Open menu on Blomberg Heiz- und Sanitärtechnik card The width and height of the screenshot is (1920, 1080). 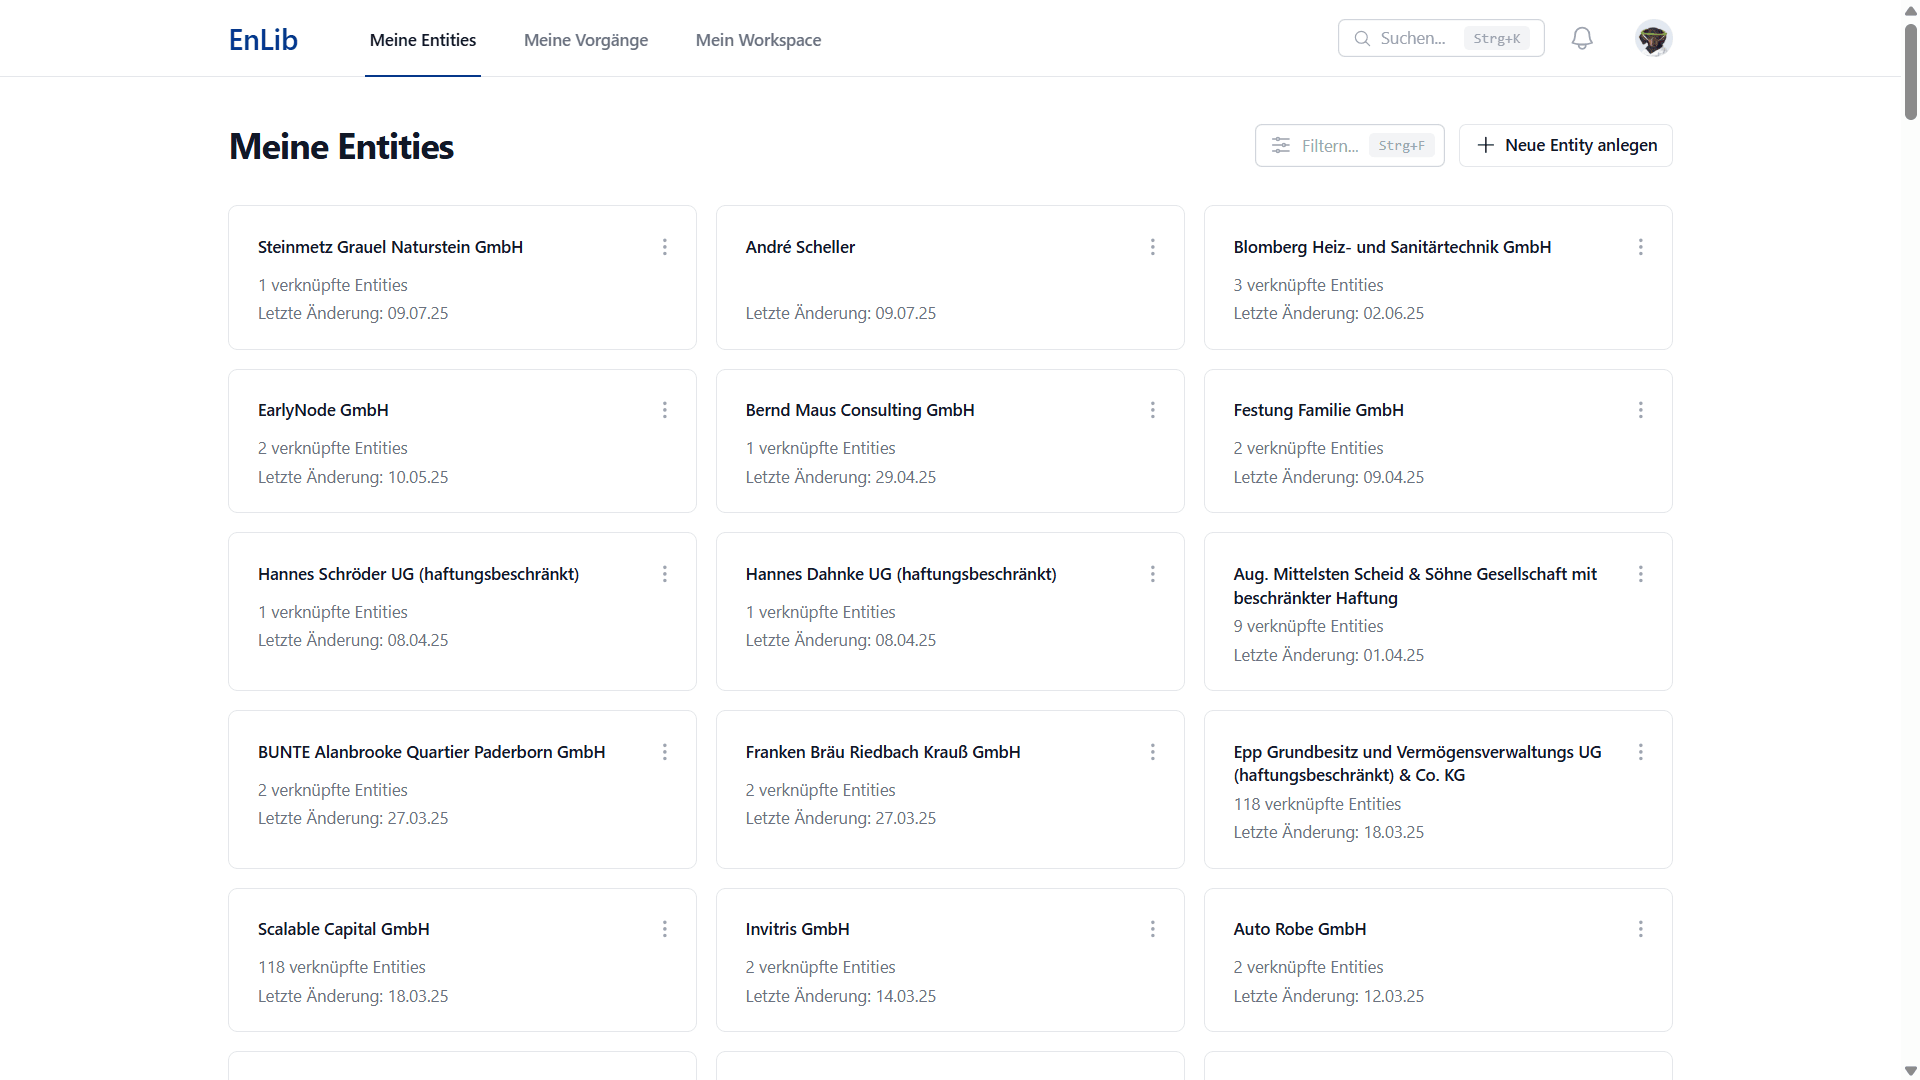1640,247
